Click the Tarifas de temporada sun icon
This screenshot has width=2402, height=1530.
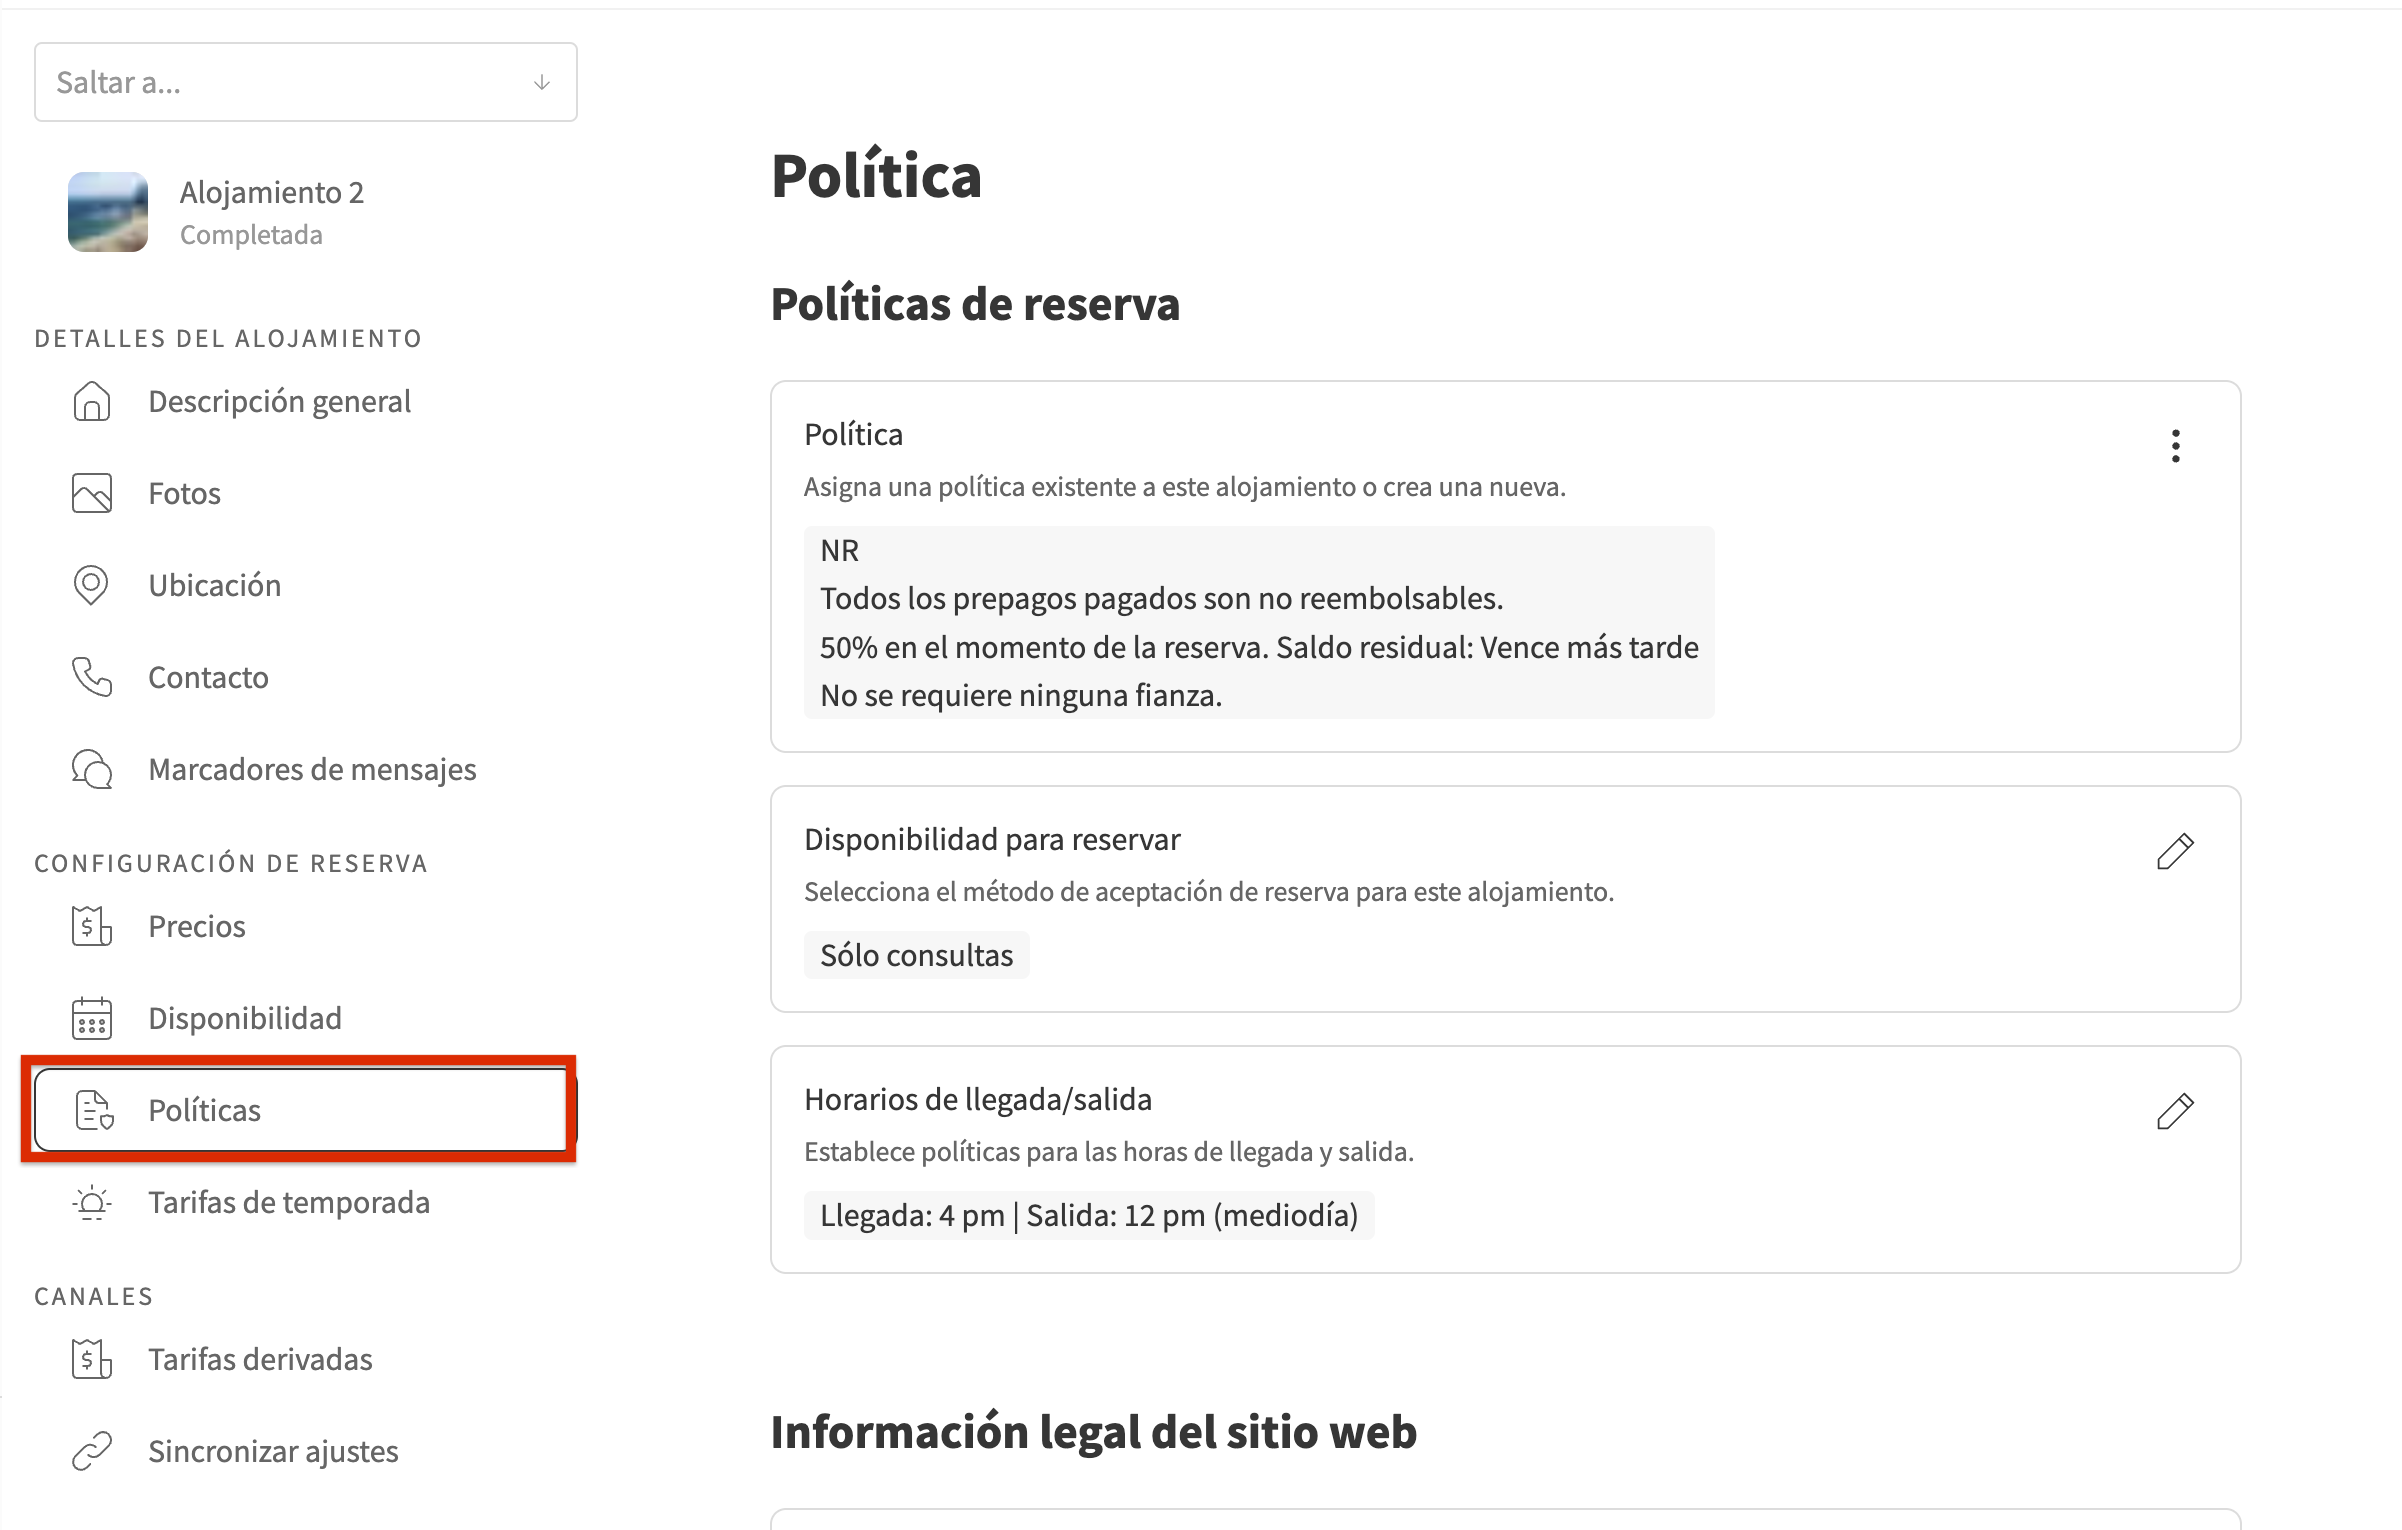coord(92,1203)
